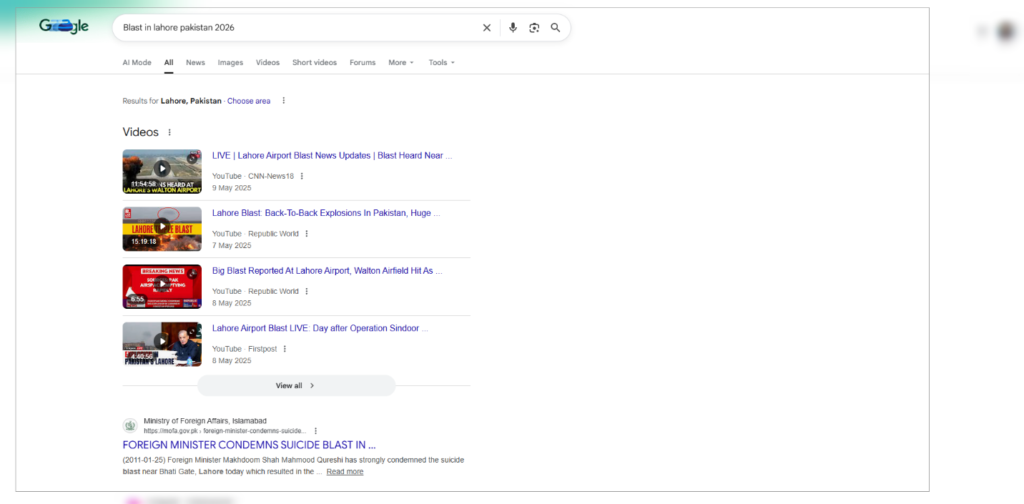The width and height of the screenshot is (1024, 504).
Task: Click the Choose area link
Action: 248,101
